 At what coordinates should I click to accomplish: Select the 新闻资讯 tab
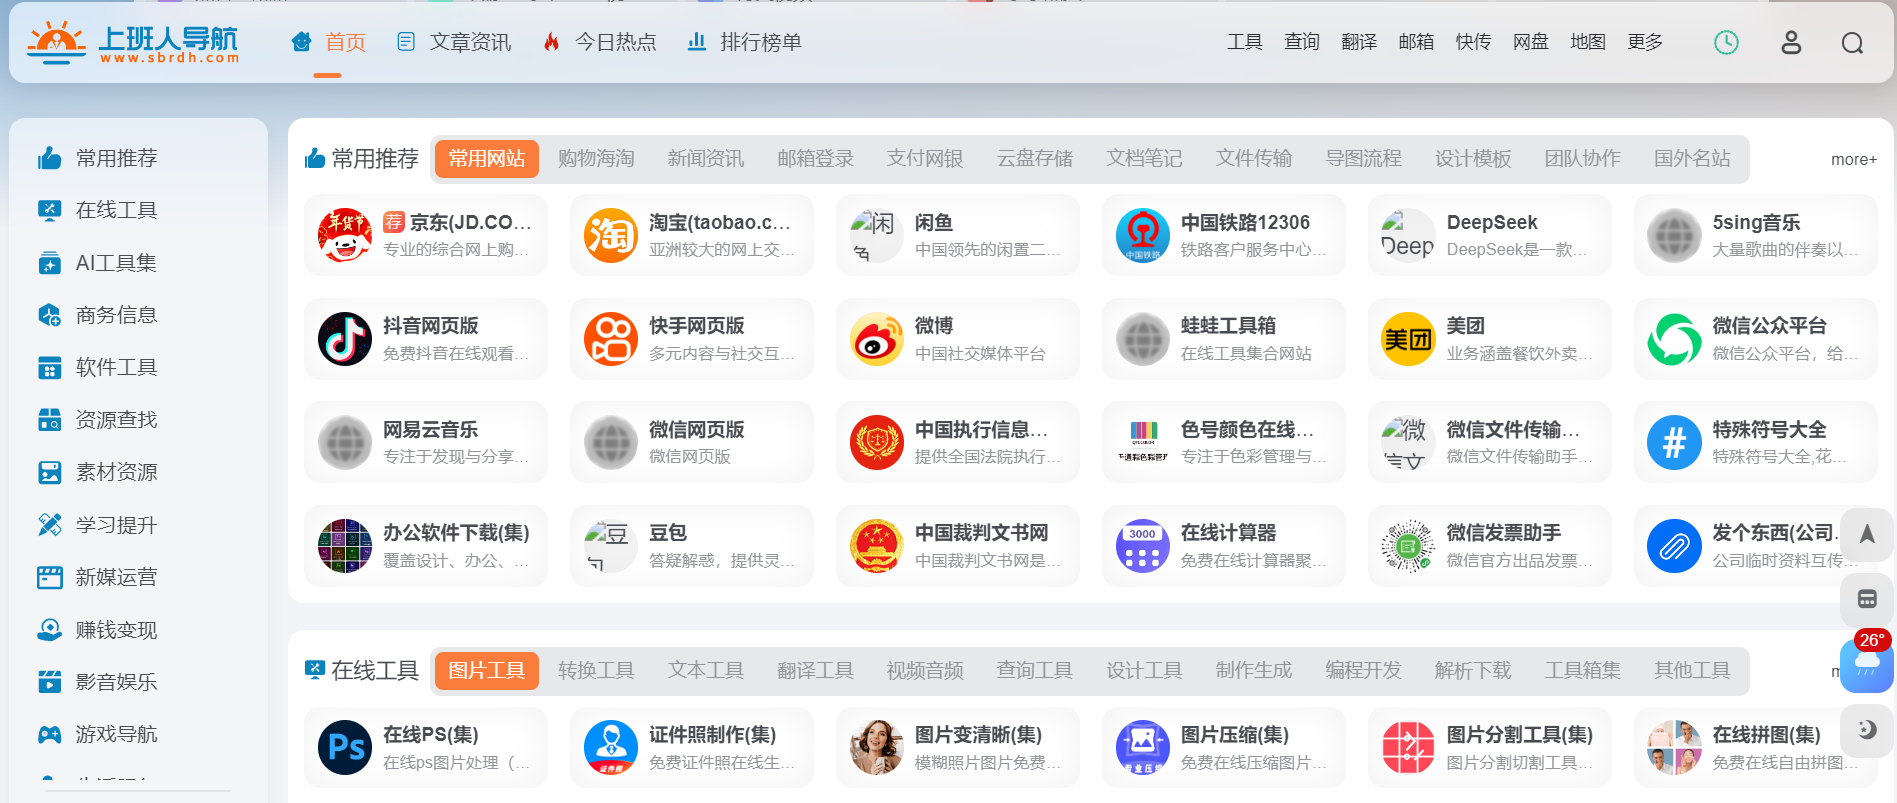706,159
